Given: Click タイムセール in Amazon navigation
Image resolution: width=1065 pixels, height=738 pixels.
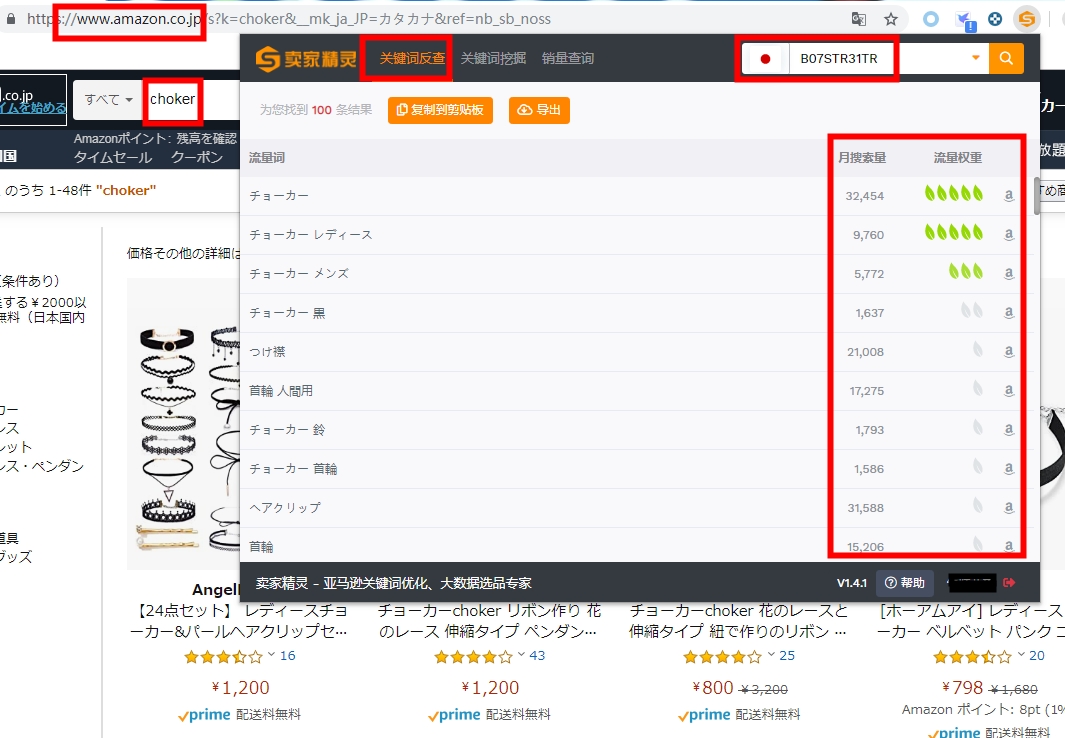Looking at the screenshot, I should (x=113, y=157).
